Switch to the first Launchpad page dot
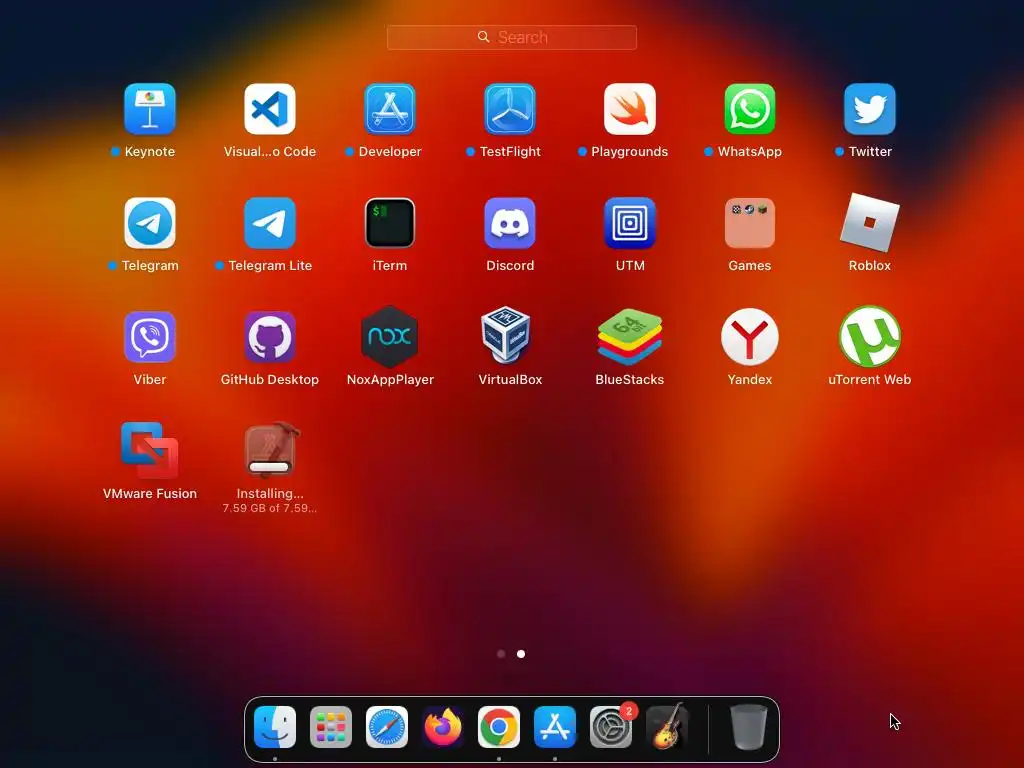1024x768 pixels. (x=501, y=654)
